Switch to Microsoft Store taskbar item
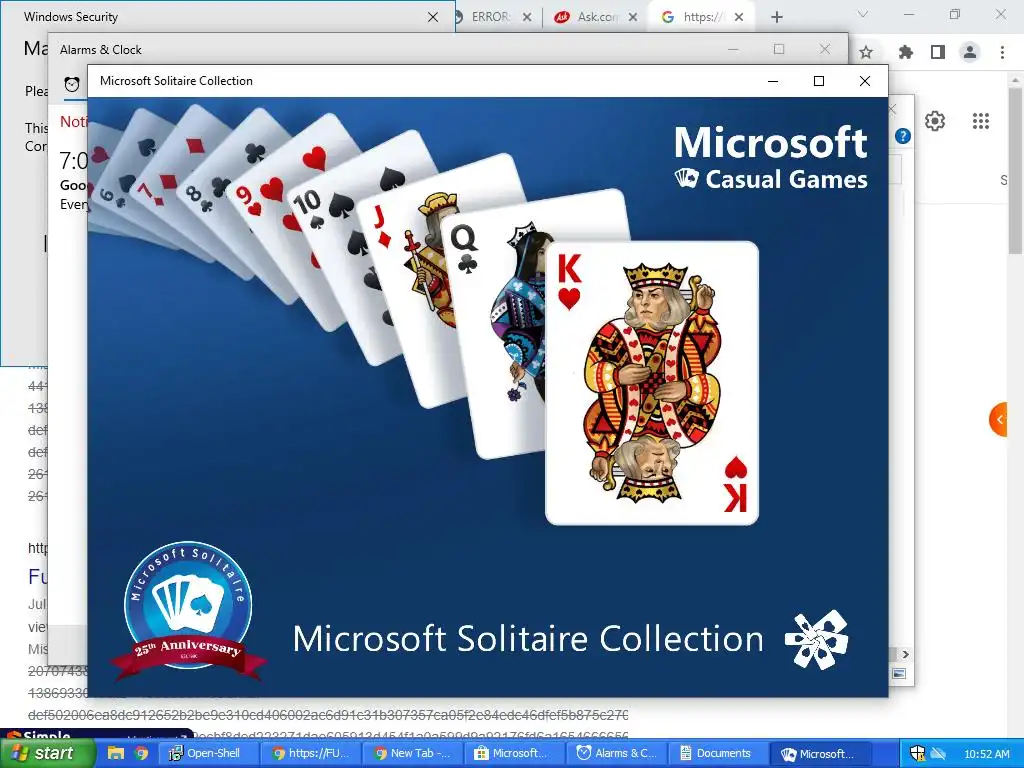This screenshot has width=1024, height=768. (514, 753)
